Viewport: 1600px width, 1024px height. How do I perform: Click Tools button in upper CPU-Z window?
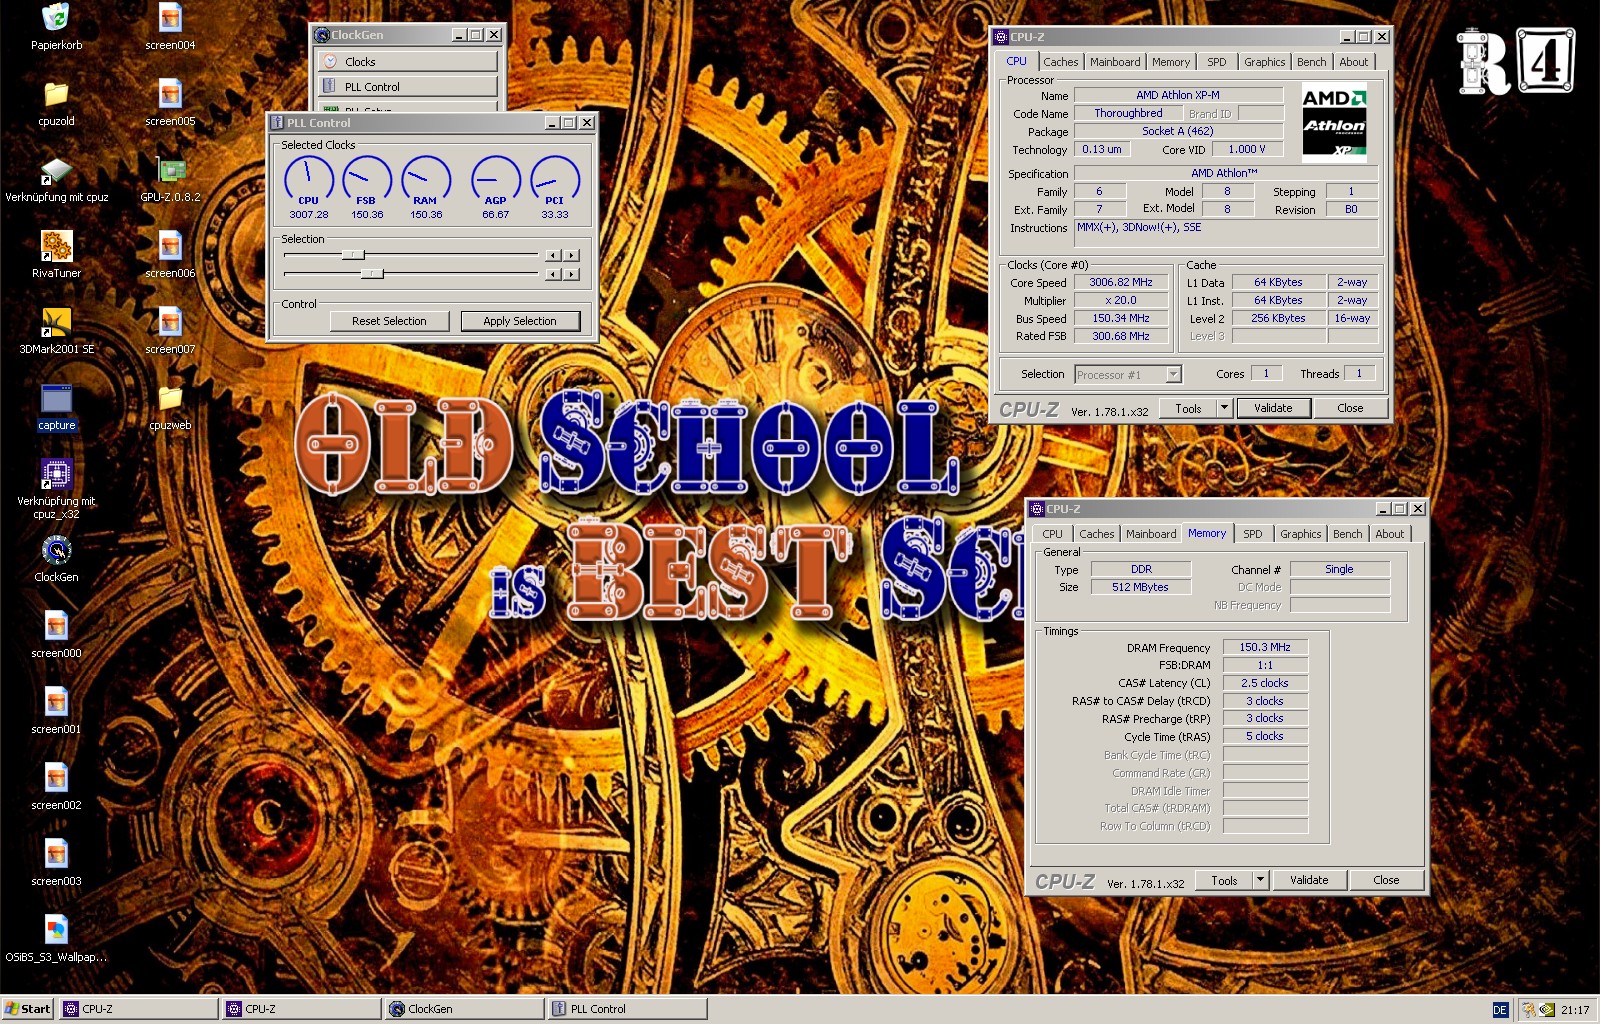point(1188,408)
